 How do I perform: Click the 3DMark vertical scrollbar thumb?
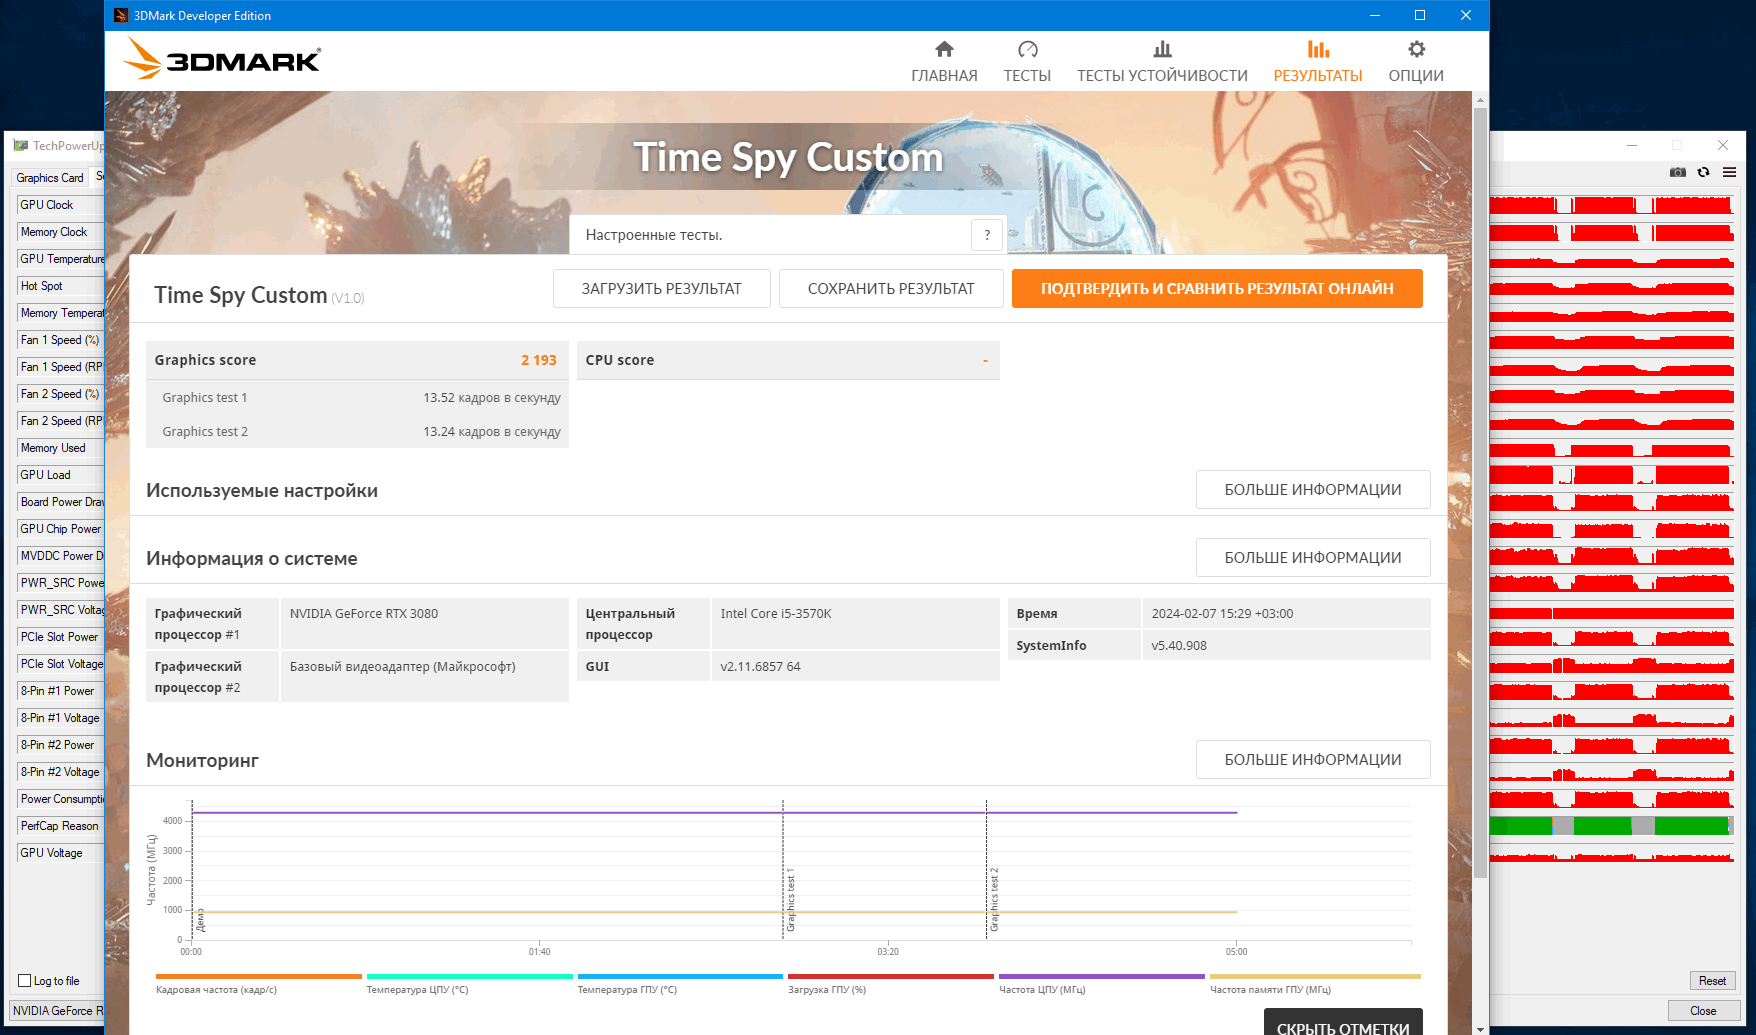[x=1480, y=493]
